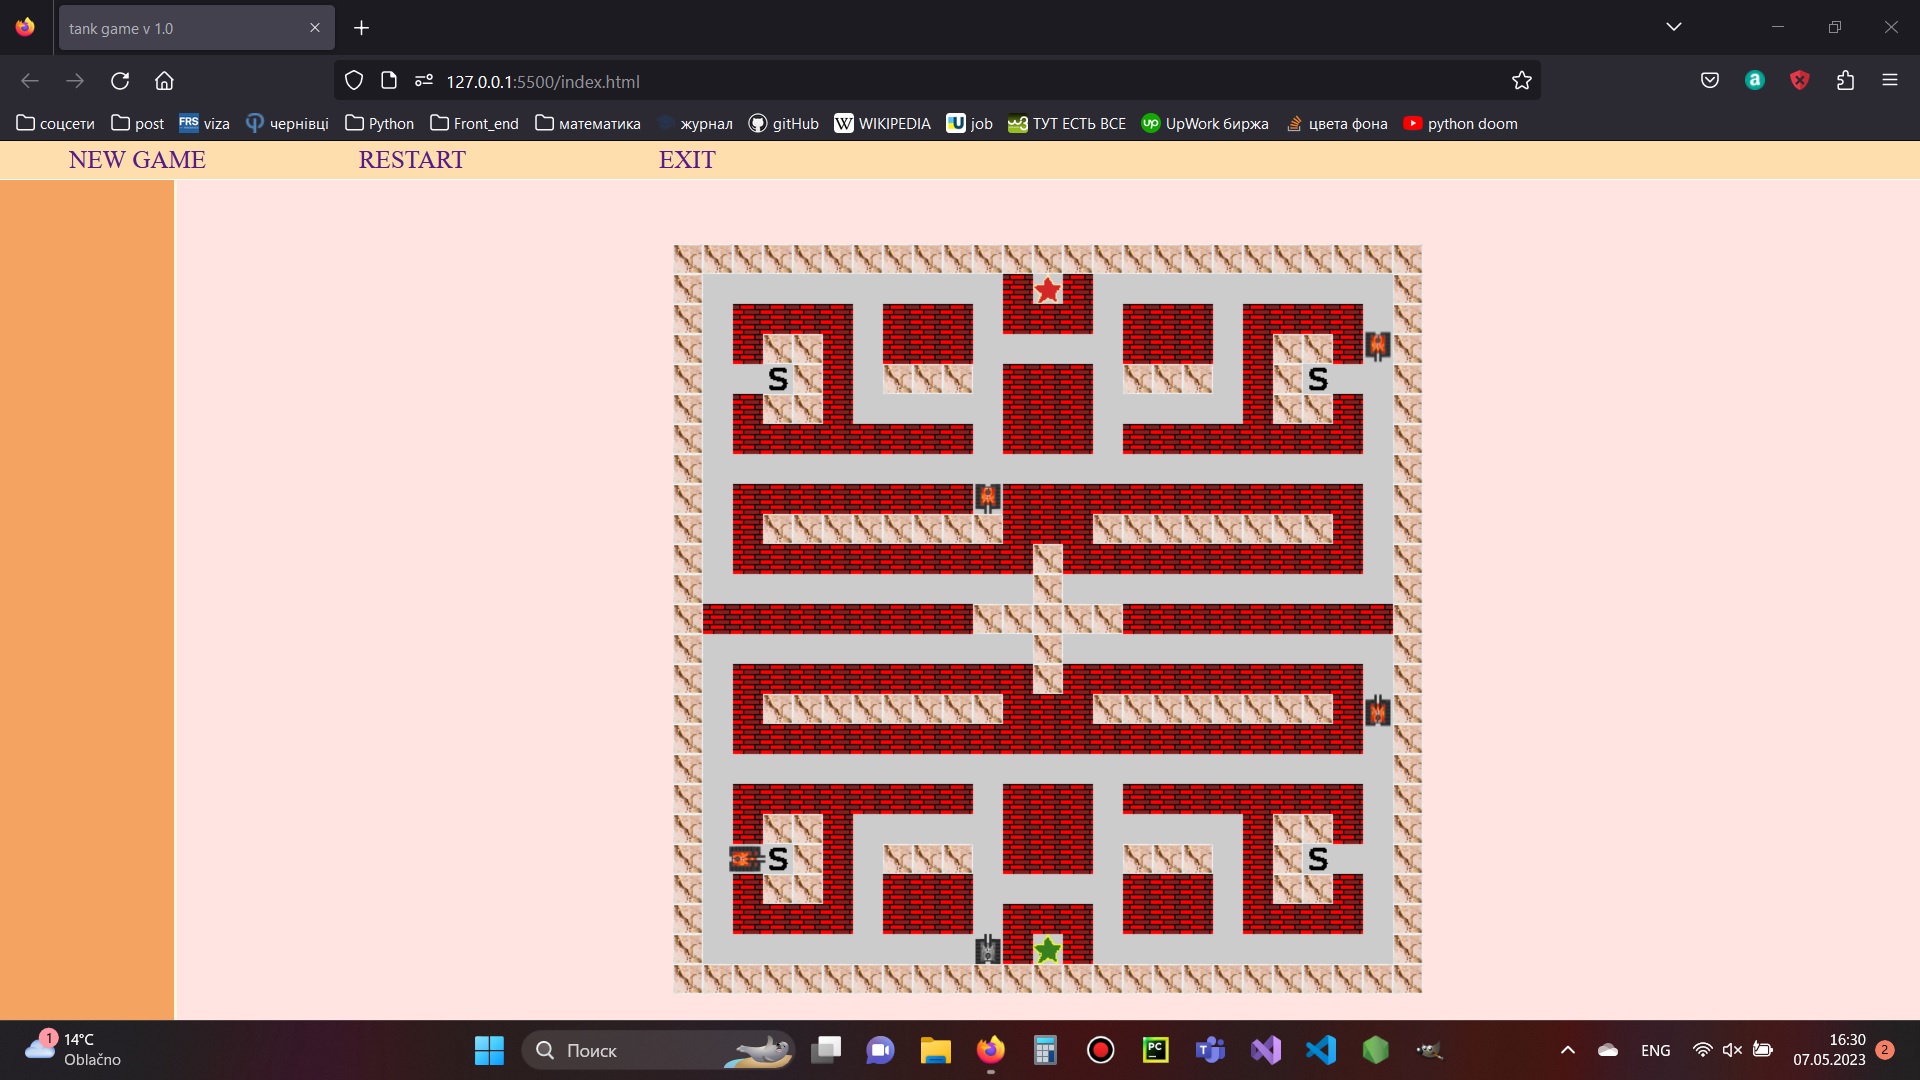Click the green star player base
Viewport: 1920px width, 1080px height.
pos(1047,950)
